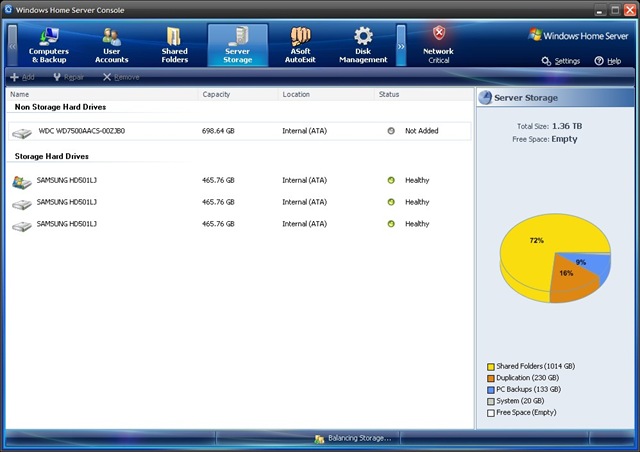
Task: Open Settings
Action: (x=561, y=61)
